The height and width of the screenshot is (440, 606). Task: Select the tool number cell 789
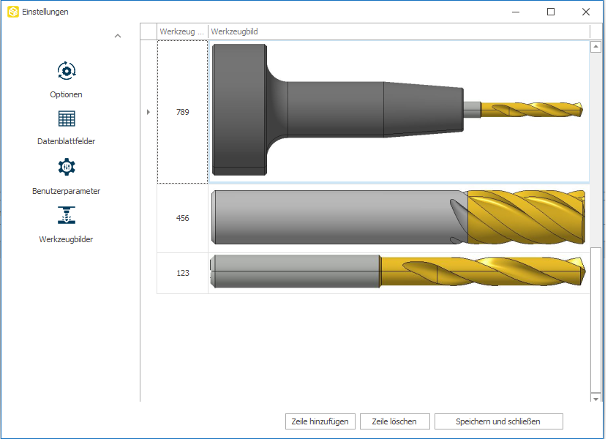pyautogui.click(x=182, y=112)
